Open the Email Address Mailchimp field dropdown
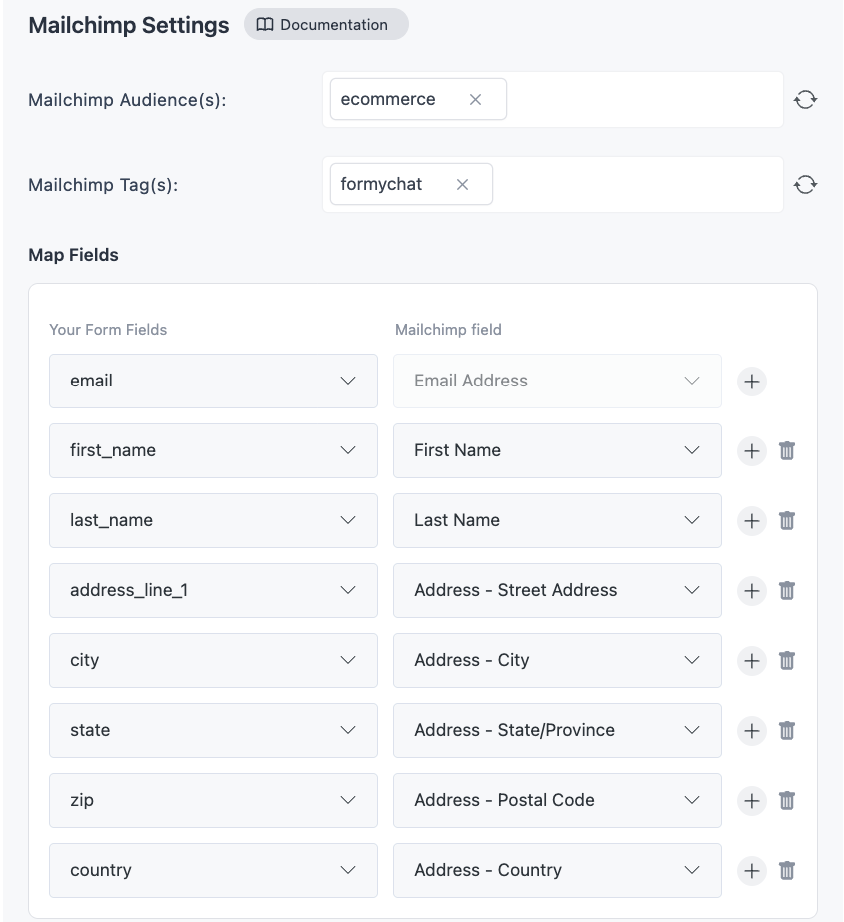This screenshot has width=844, height=922. click(558, 381)
